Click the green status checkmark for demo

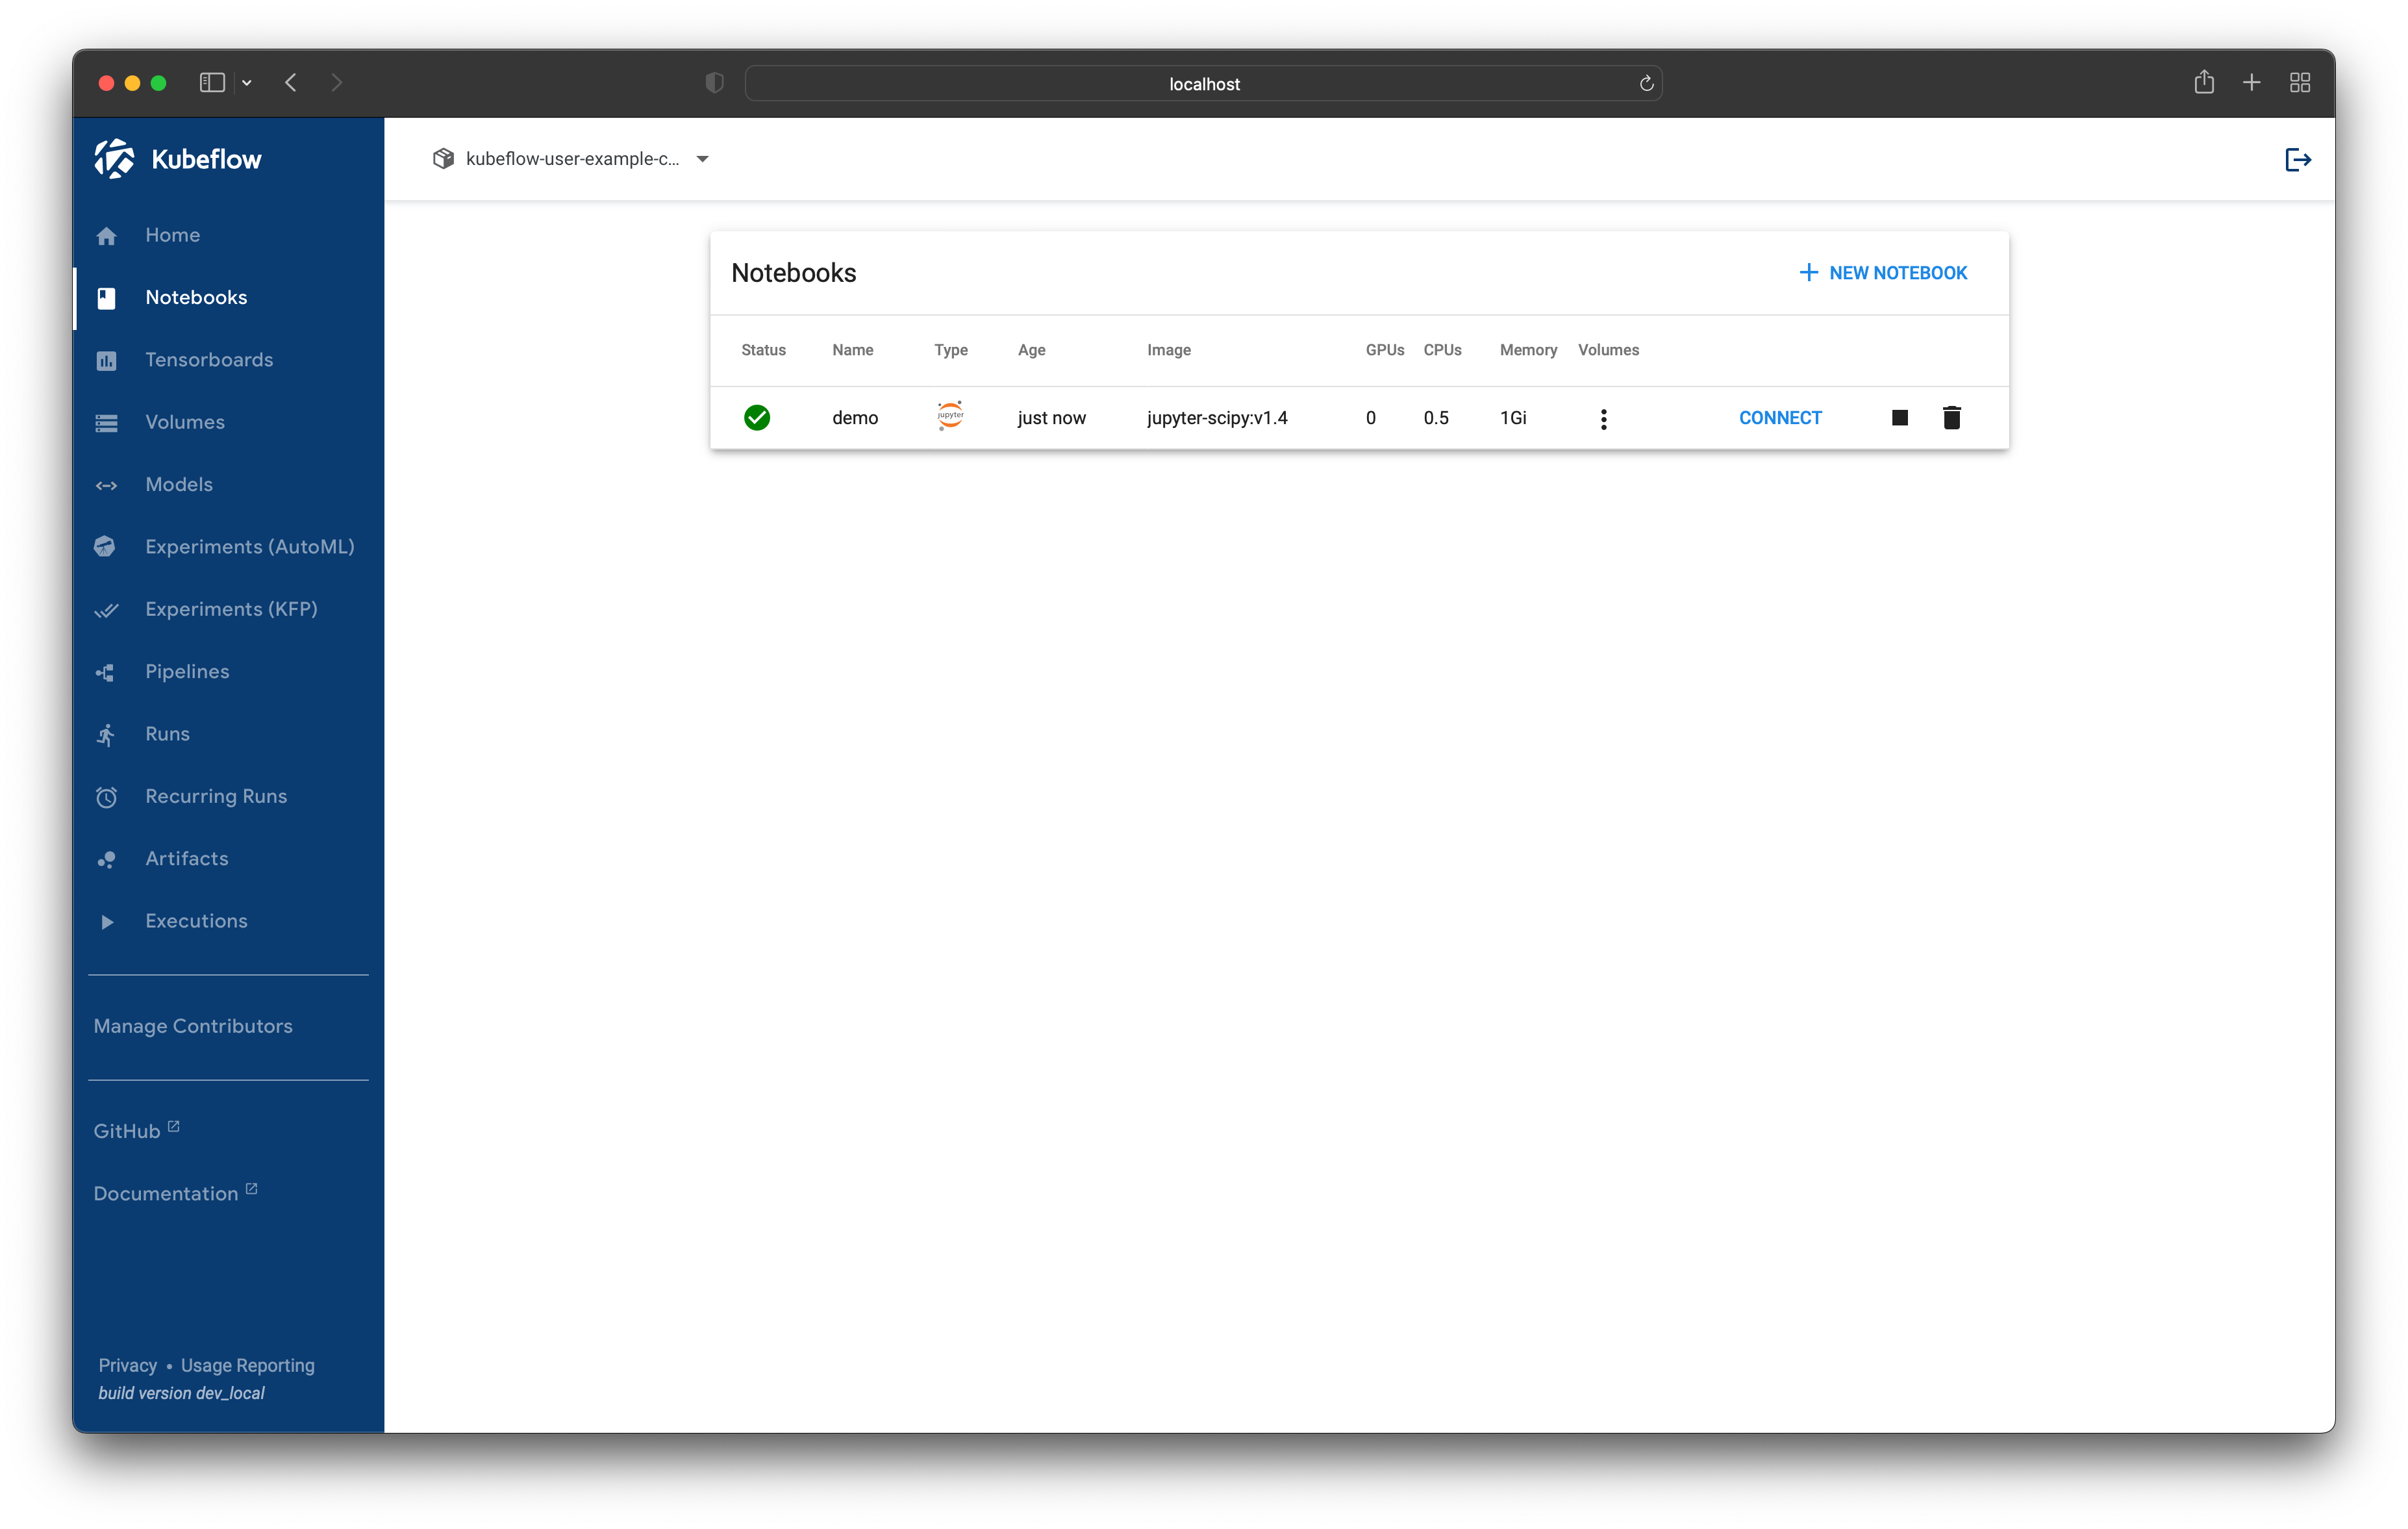coord(757,417)
